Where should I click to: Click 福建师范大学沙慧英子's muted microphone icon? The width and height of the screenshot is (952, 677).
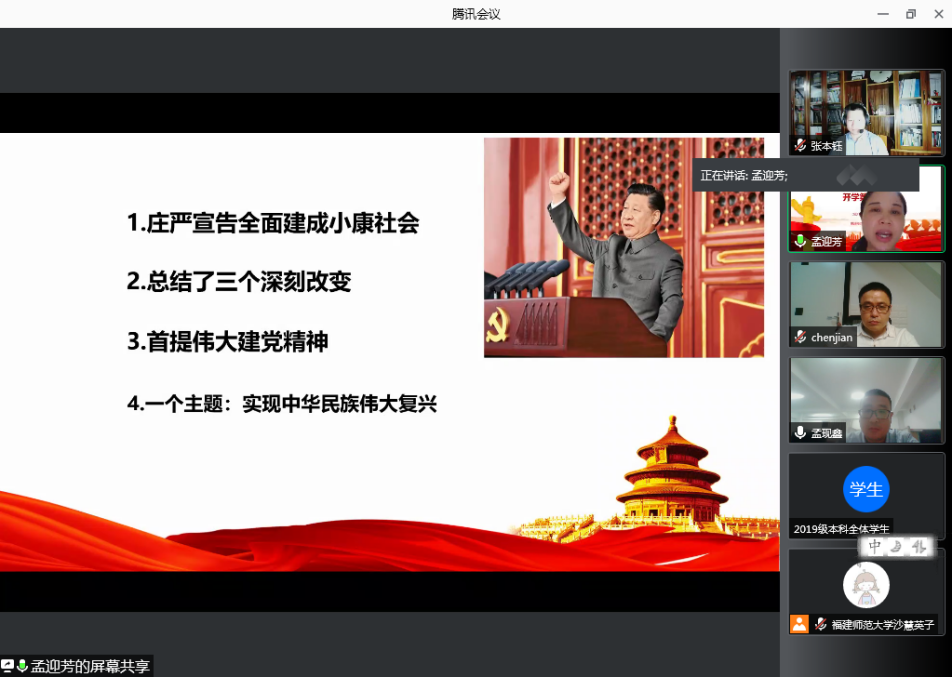[820, 624]
